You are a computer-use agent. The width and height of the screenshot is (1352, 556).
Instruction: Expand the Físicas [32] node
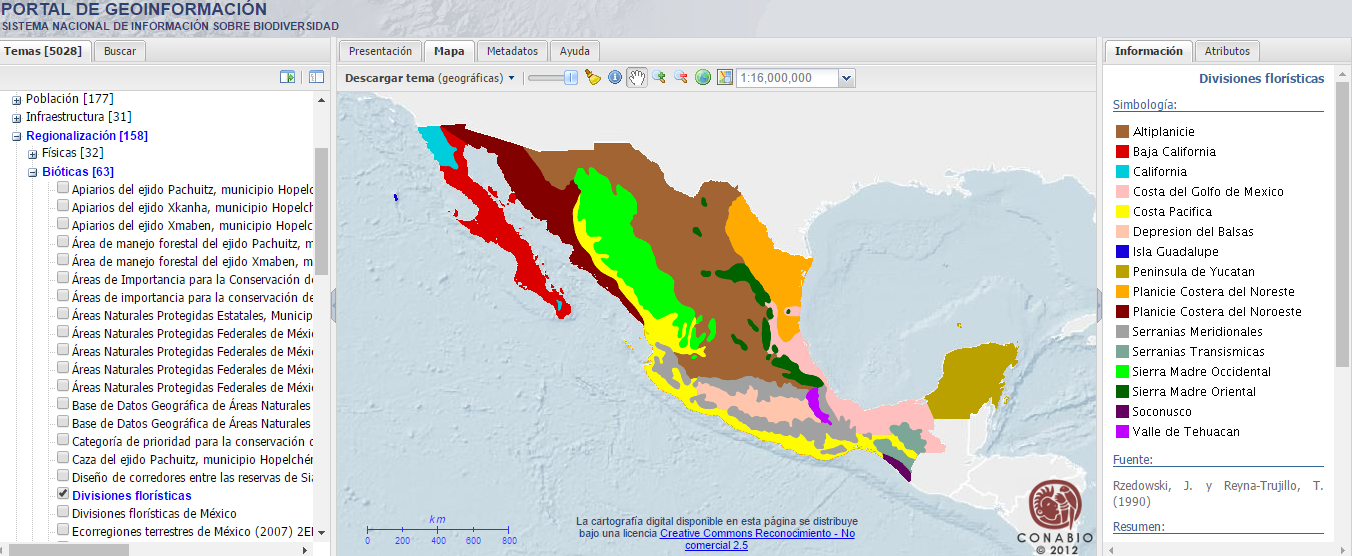point(32,154)
